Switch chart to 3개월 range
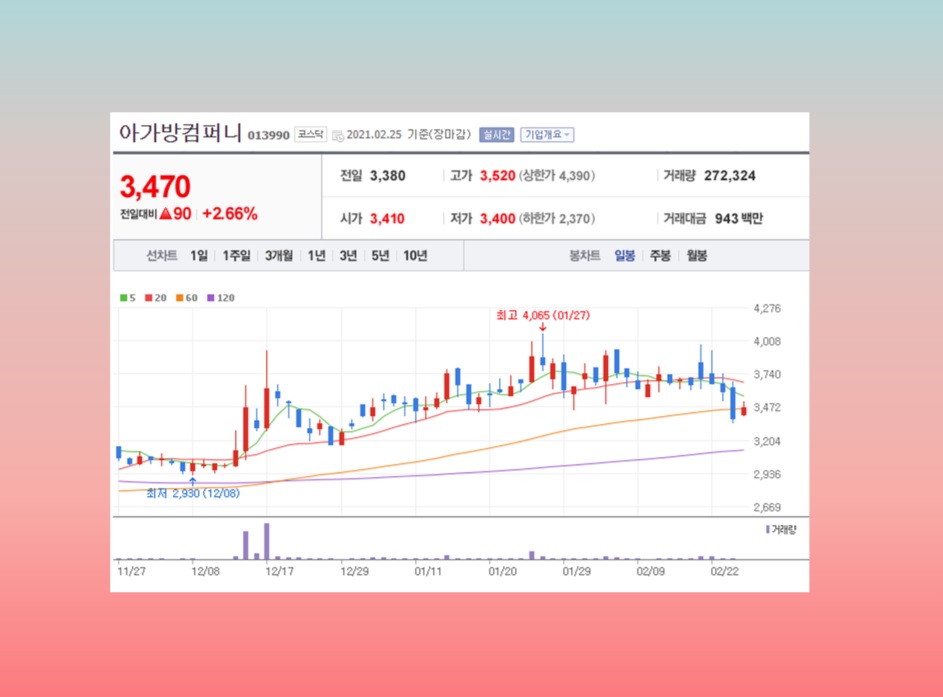The height and width of the screenshot is (697, 943). [x=279, y=256]
